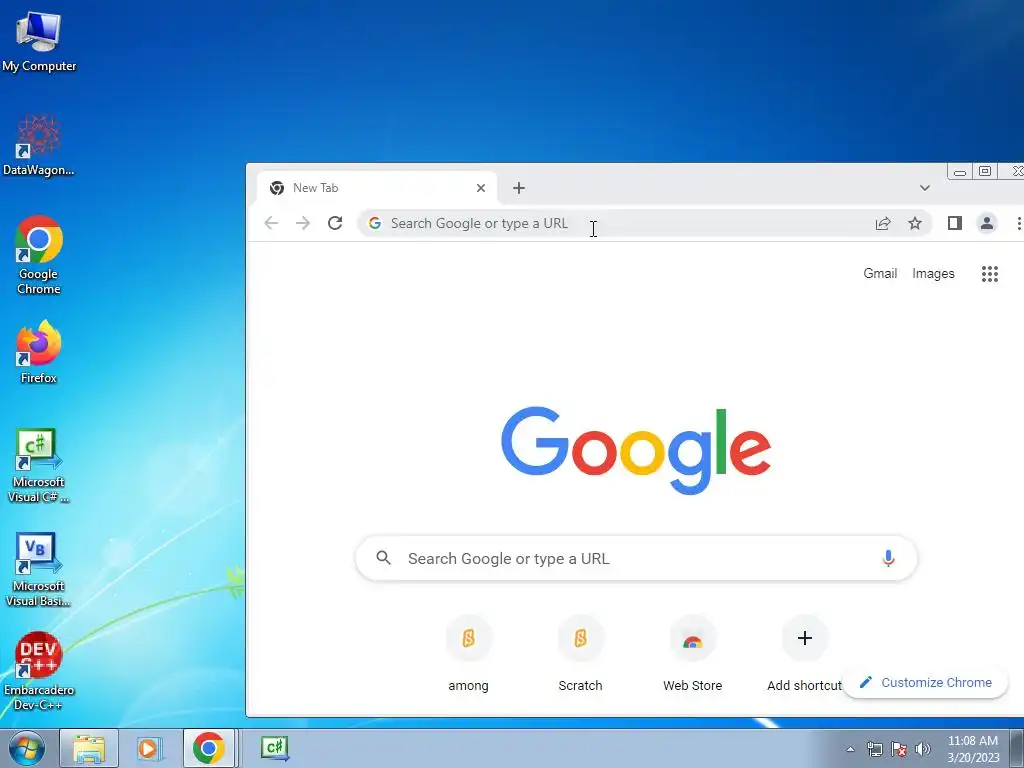Viewport: 1024px width, 768px height.
Task: Open Windows Media Player from the taskbar
Action: tap(149, 748)
